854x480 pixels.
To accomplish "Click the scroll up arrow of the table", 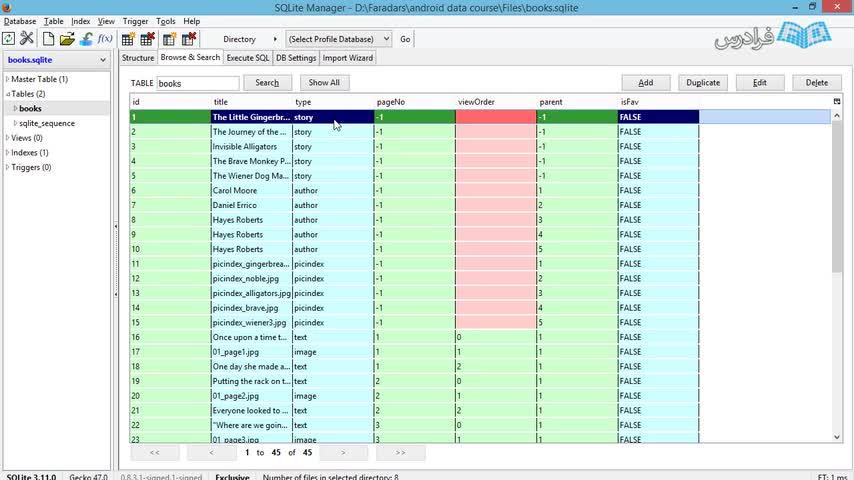I will 837,116.
